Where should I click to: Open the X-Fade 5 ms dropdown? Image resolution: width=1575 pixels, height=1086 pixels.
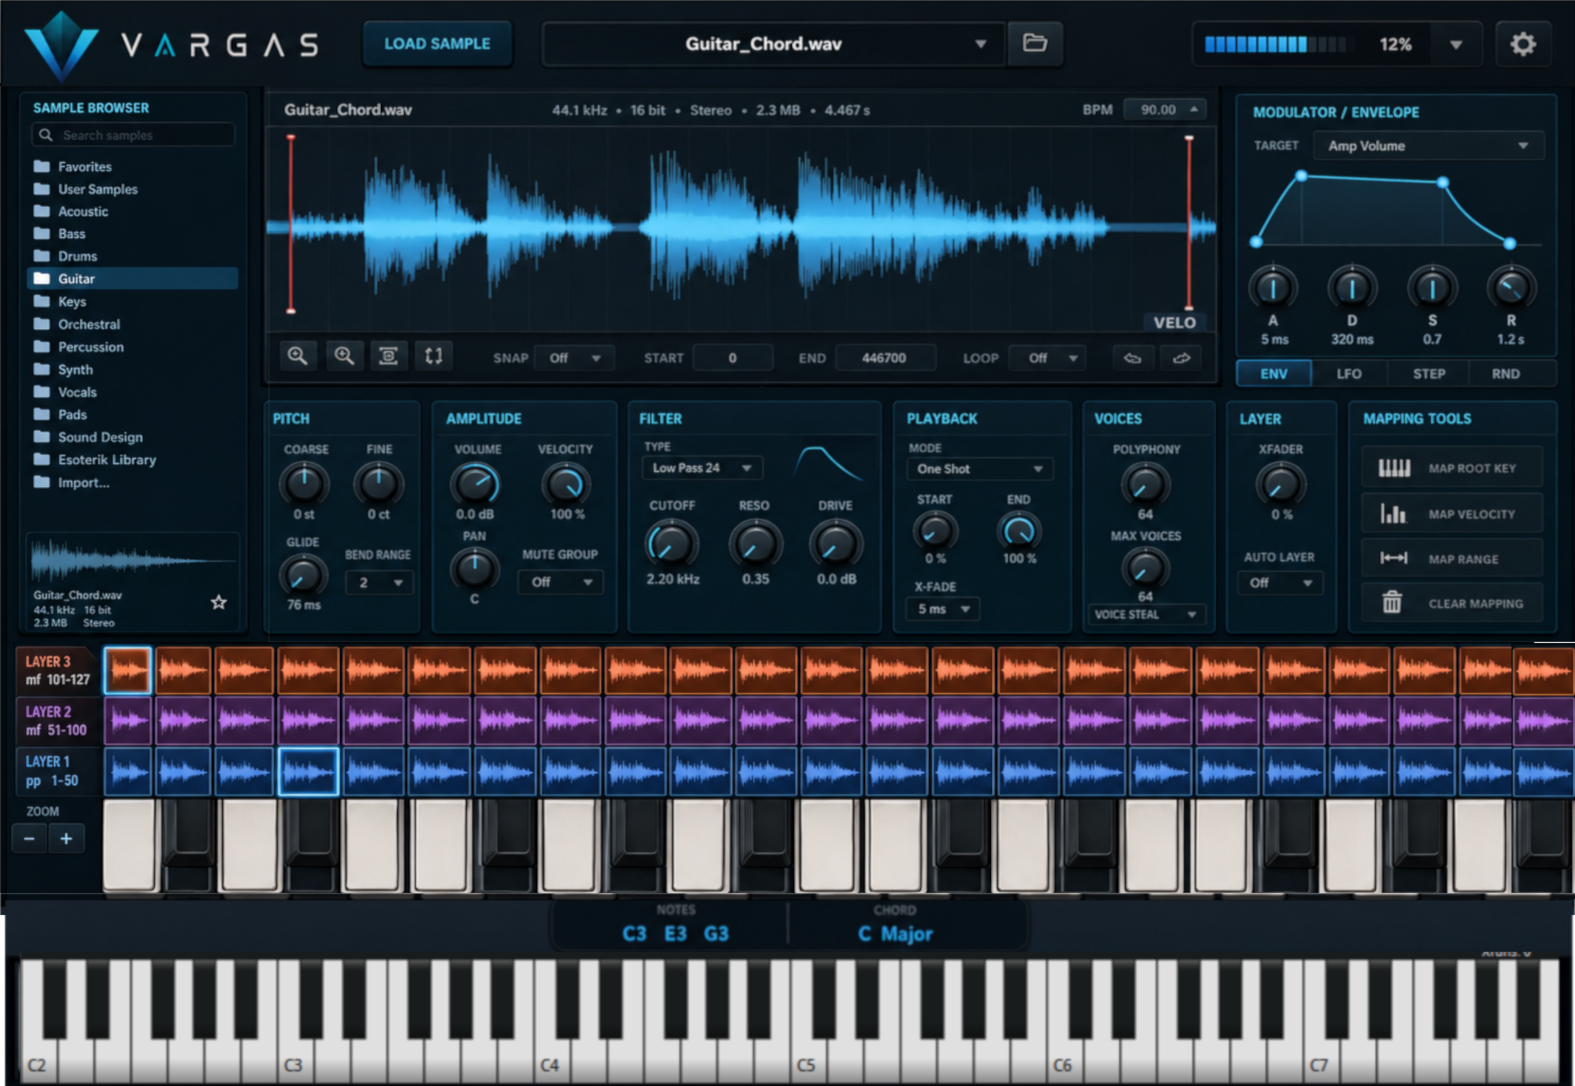[x=943, y=608]
